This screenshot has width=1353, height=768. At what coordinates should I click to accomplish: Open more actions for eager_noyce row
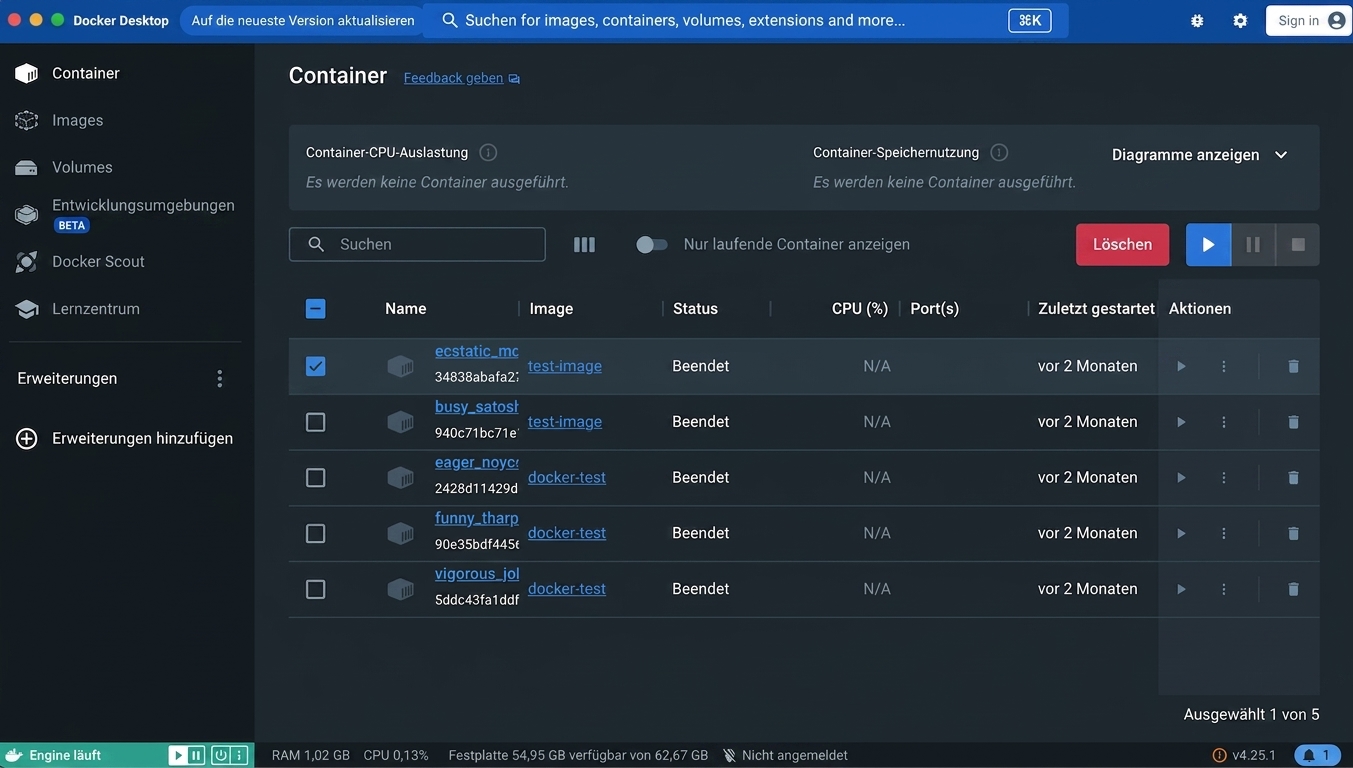coord(1224,478)
